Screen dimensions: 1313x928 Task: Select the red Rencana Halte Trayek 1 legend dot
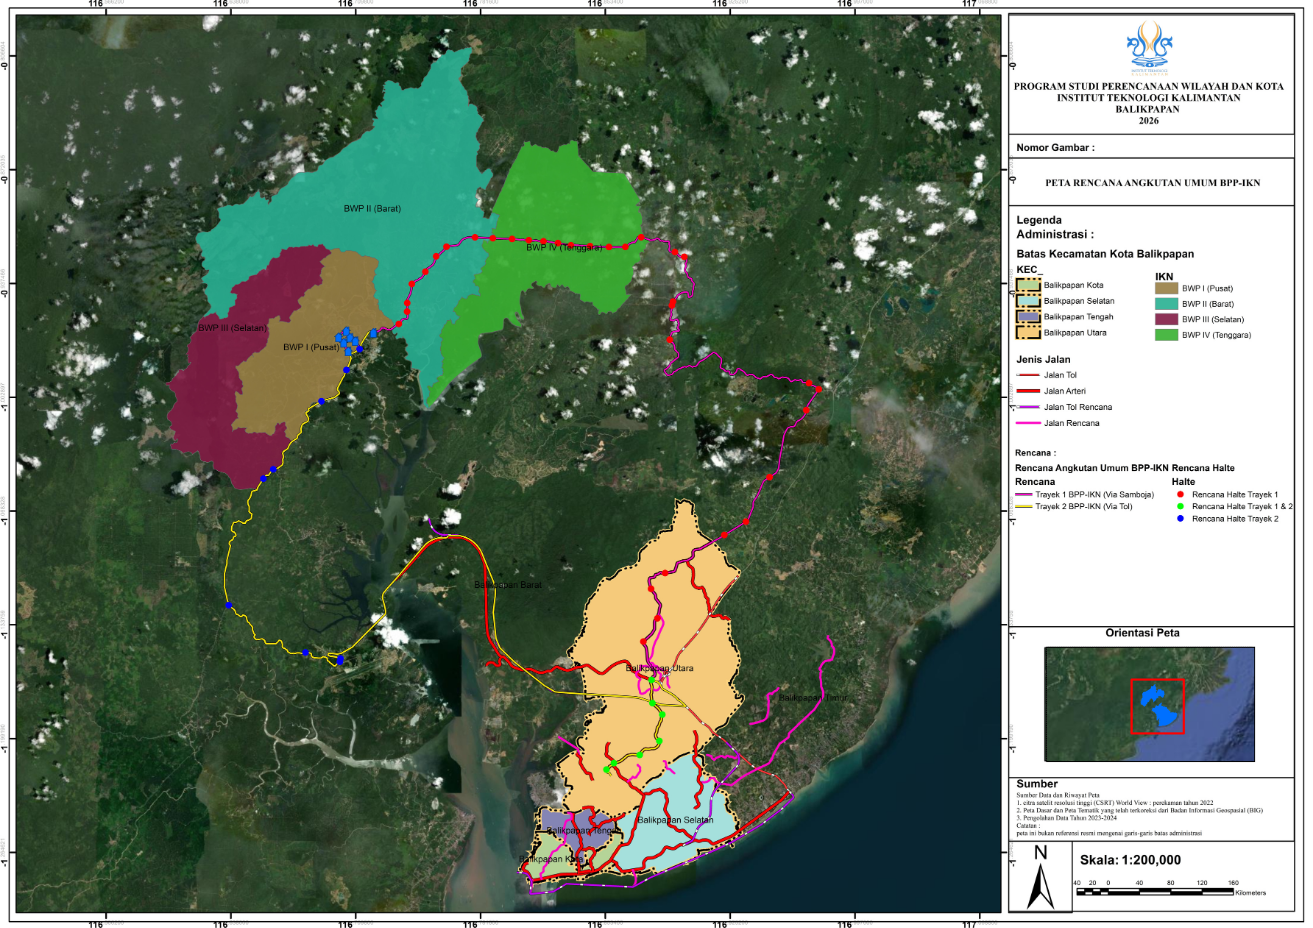[1180, 494]
